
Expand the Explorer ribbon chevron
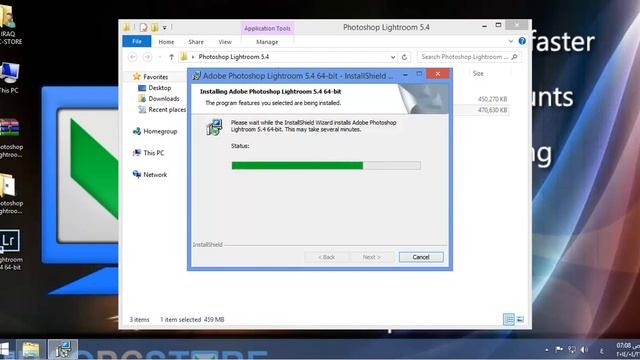(511, 41)
